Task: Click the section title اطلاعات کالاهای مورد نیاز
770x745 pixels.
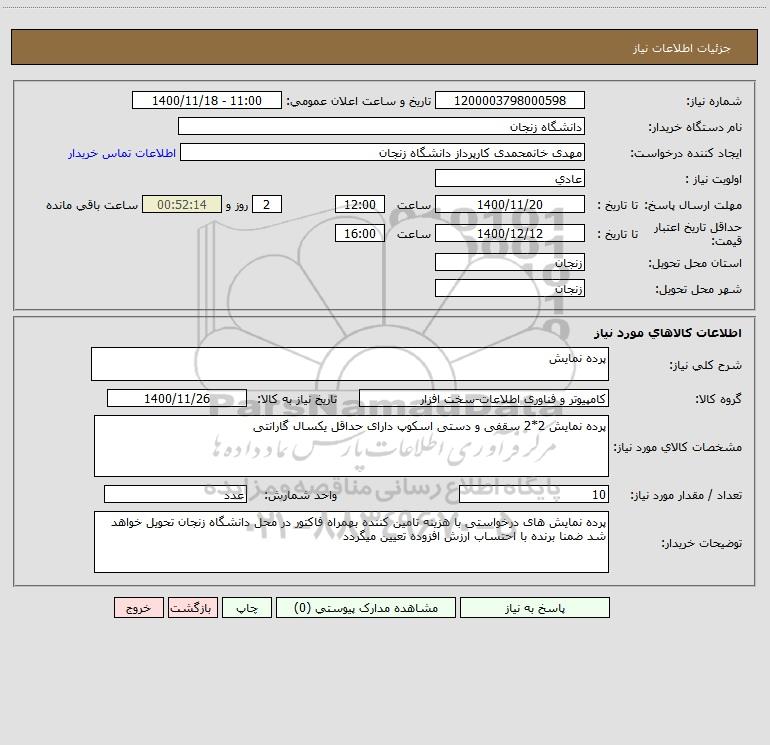Action: click(x=668, y=333)
